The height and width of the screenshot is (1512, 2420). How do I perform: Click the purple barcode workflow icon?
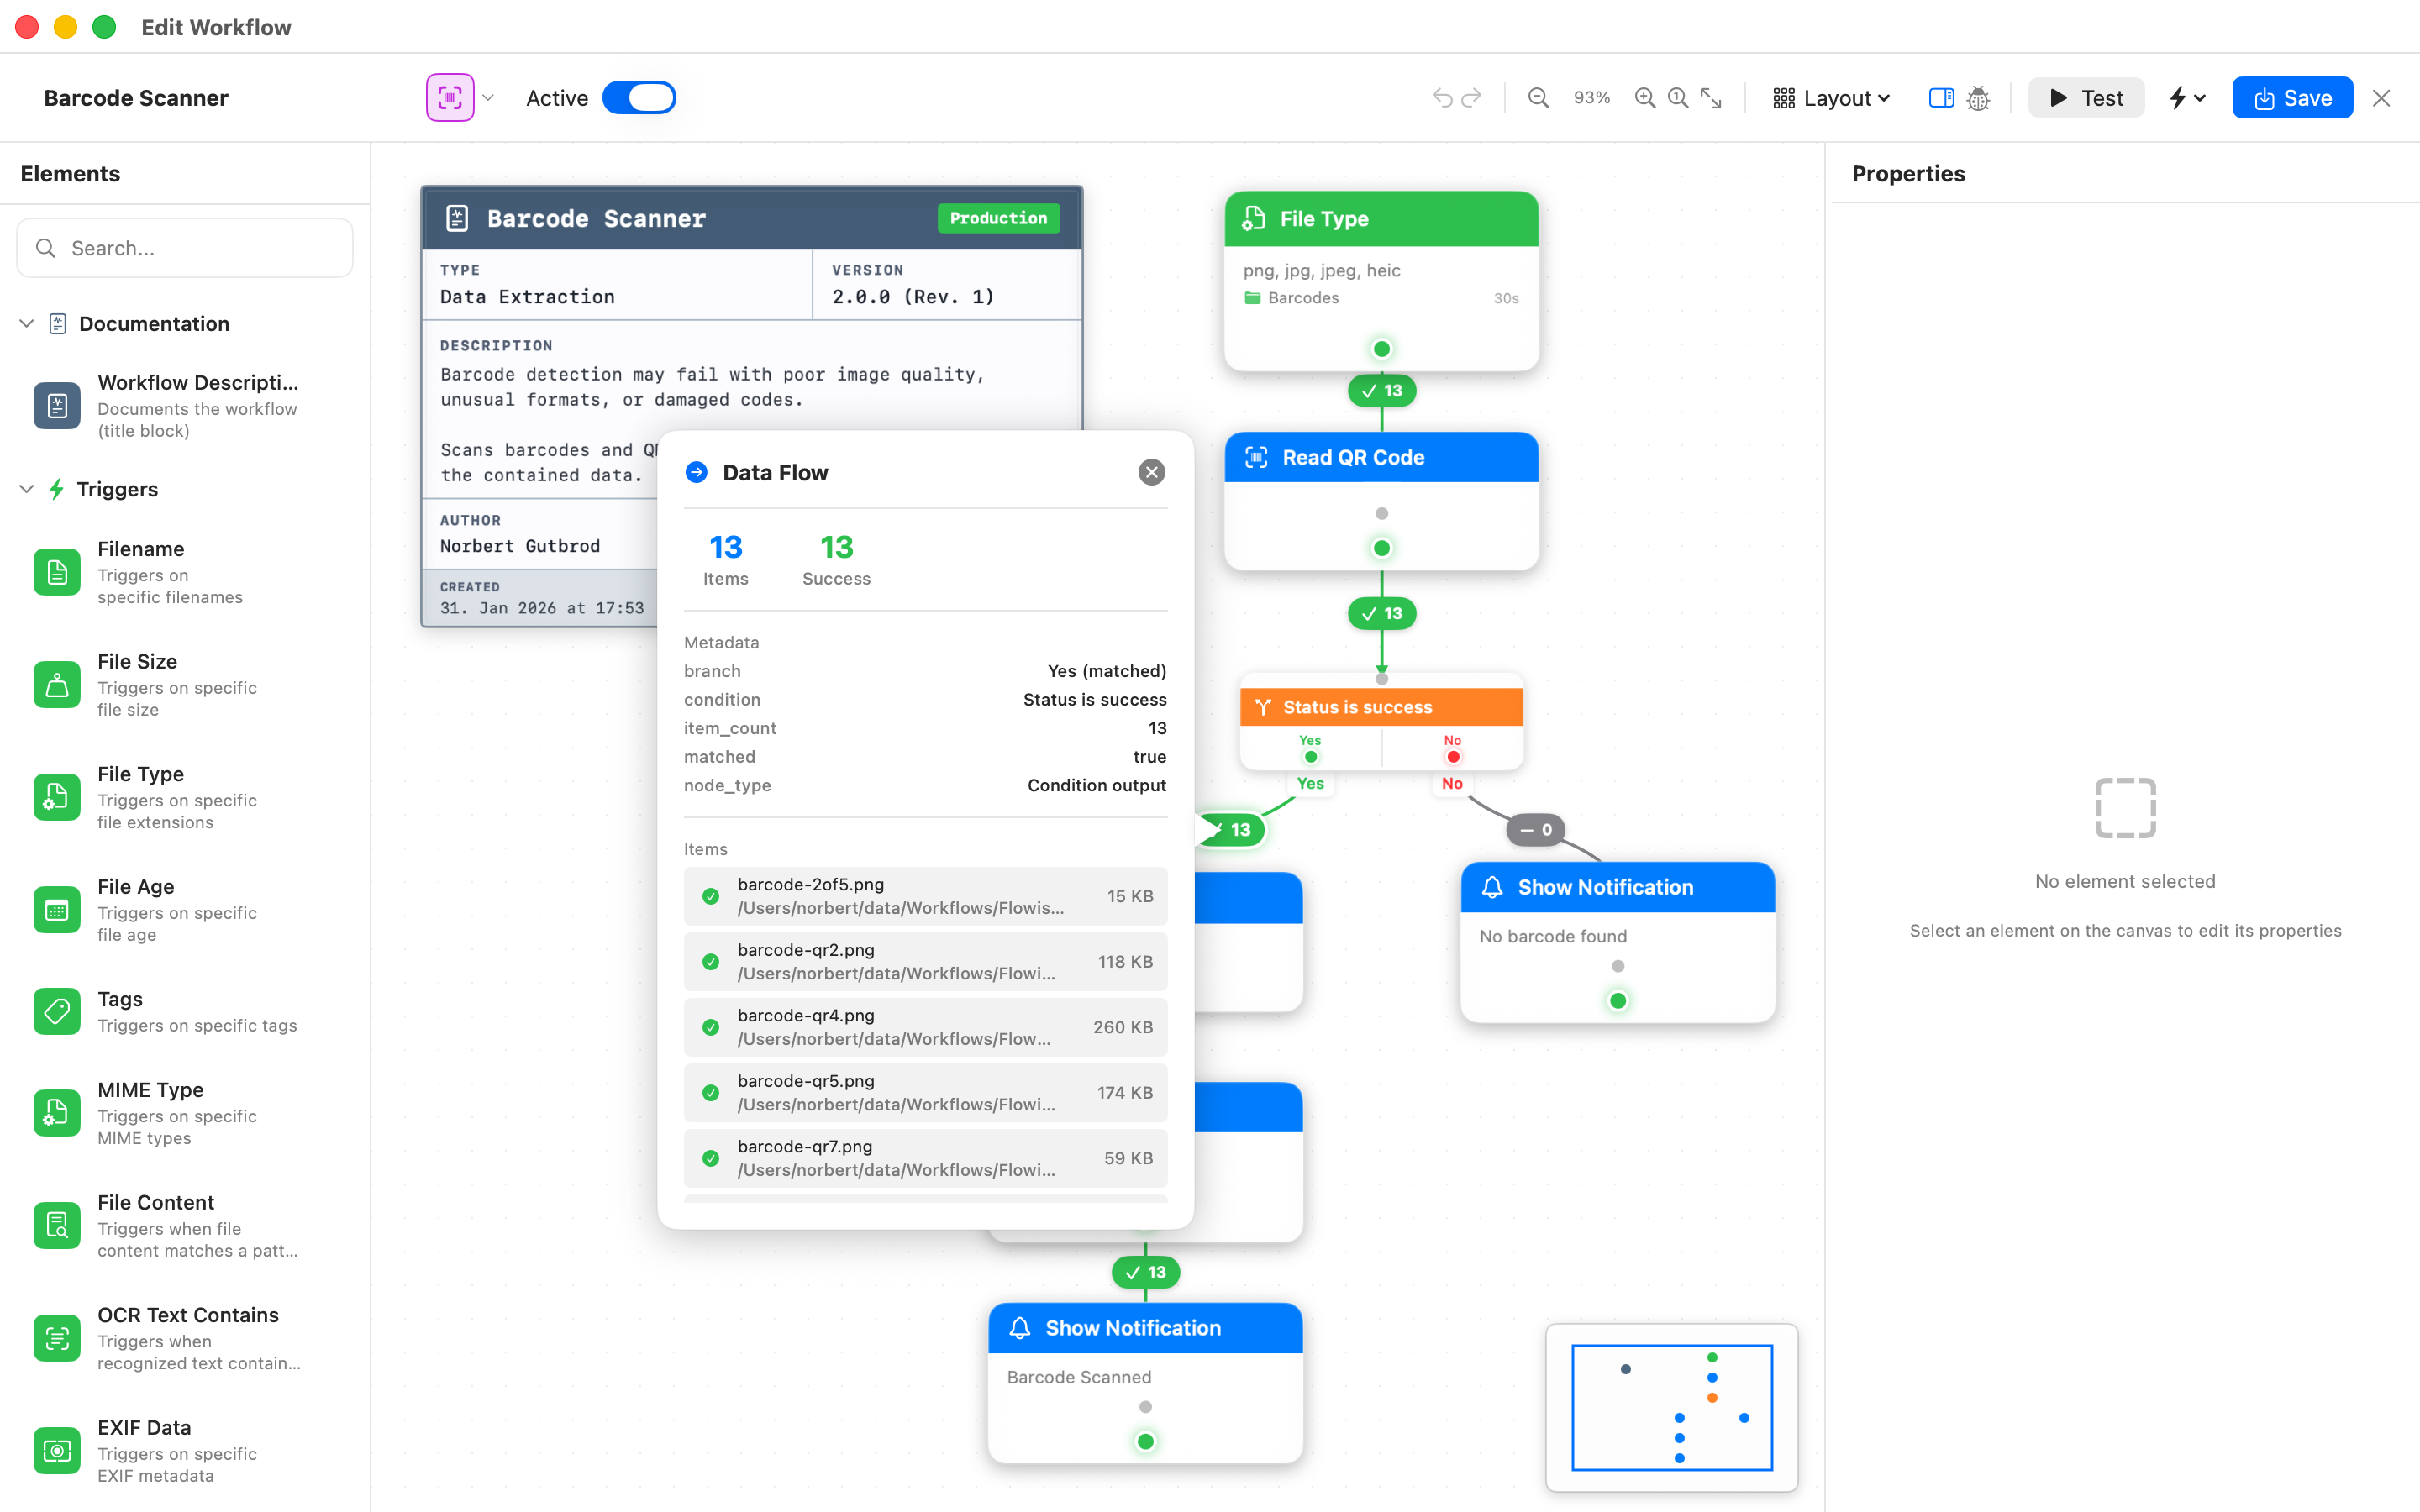(450, 97)
